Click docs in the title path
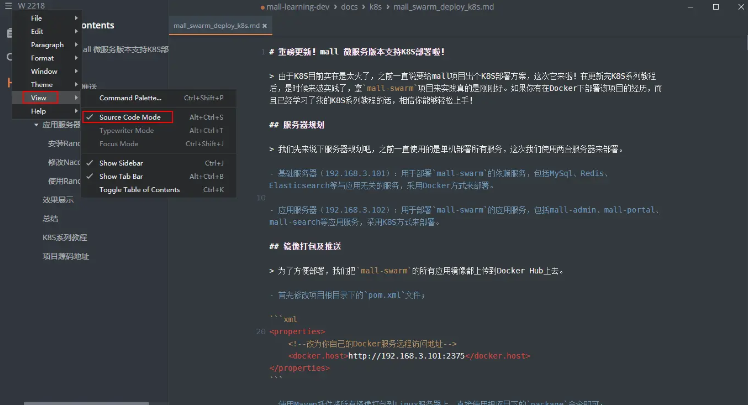The height and width of the screenshot is (405, 748). 349,7
